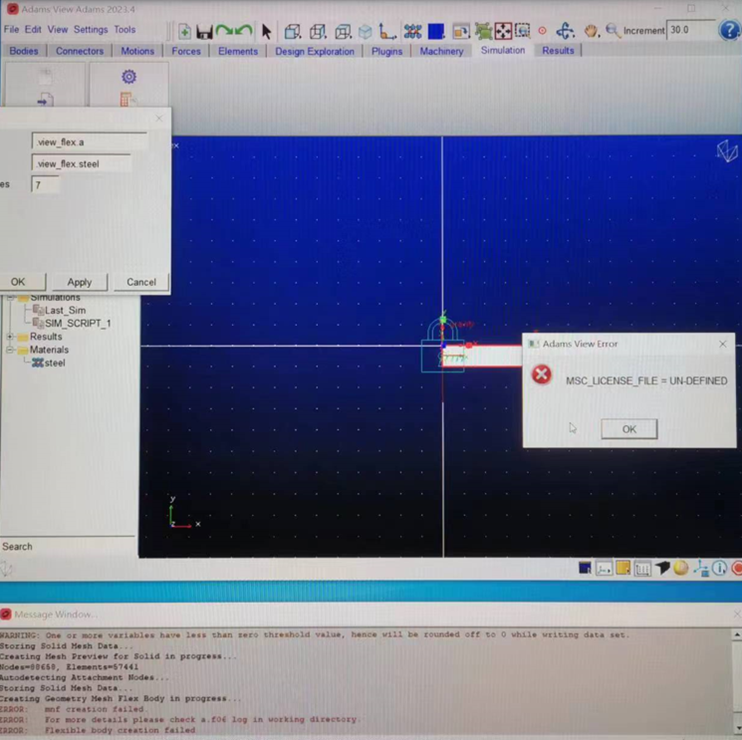Click the fit view four-arrows icon

tap(503, 31)
